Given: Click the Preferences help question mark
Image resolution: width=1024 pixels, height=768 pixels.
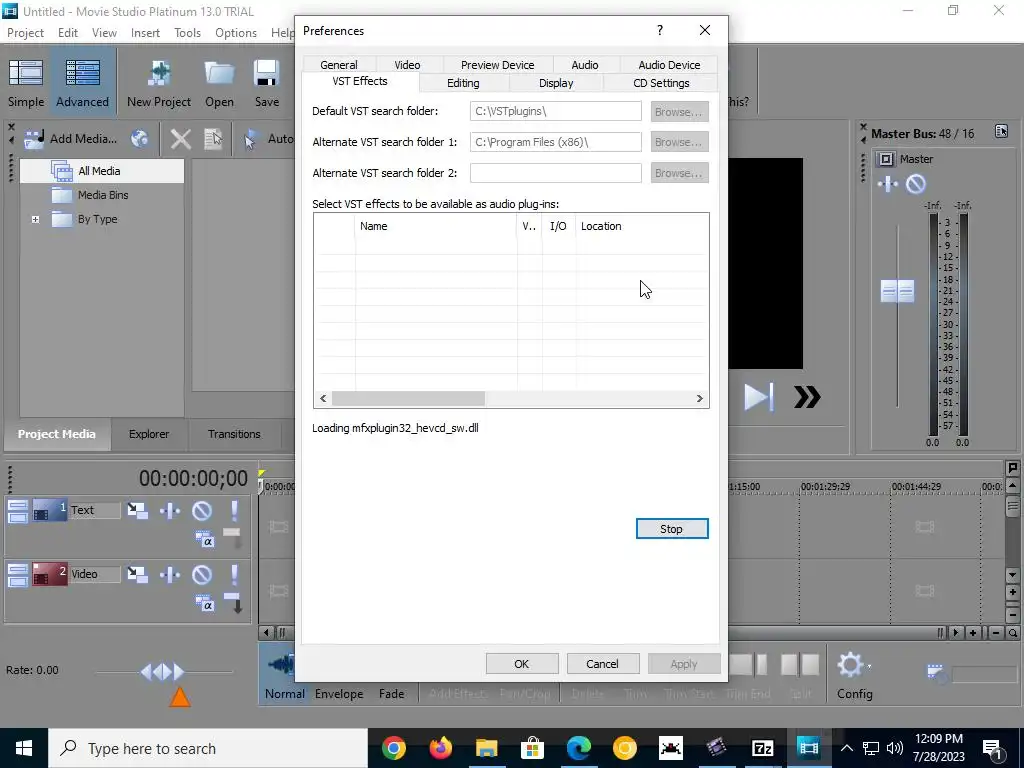Looking at the screenshot, I should tap(660, 30).
